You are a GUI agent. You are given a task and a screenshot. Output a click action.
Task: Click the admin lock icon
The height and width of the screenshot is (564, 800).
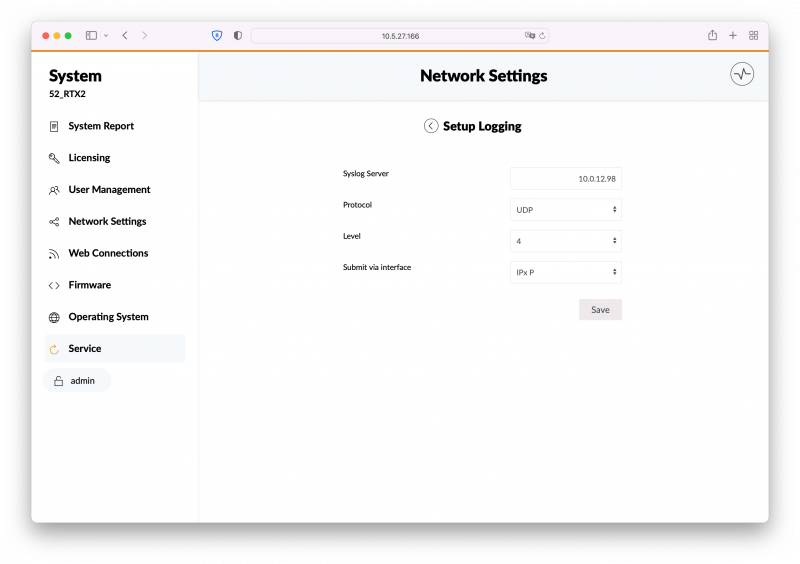click(x=59, y=381)
